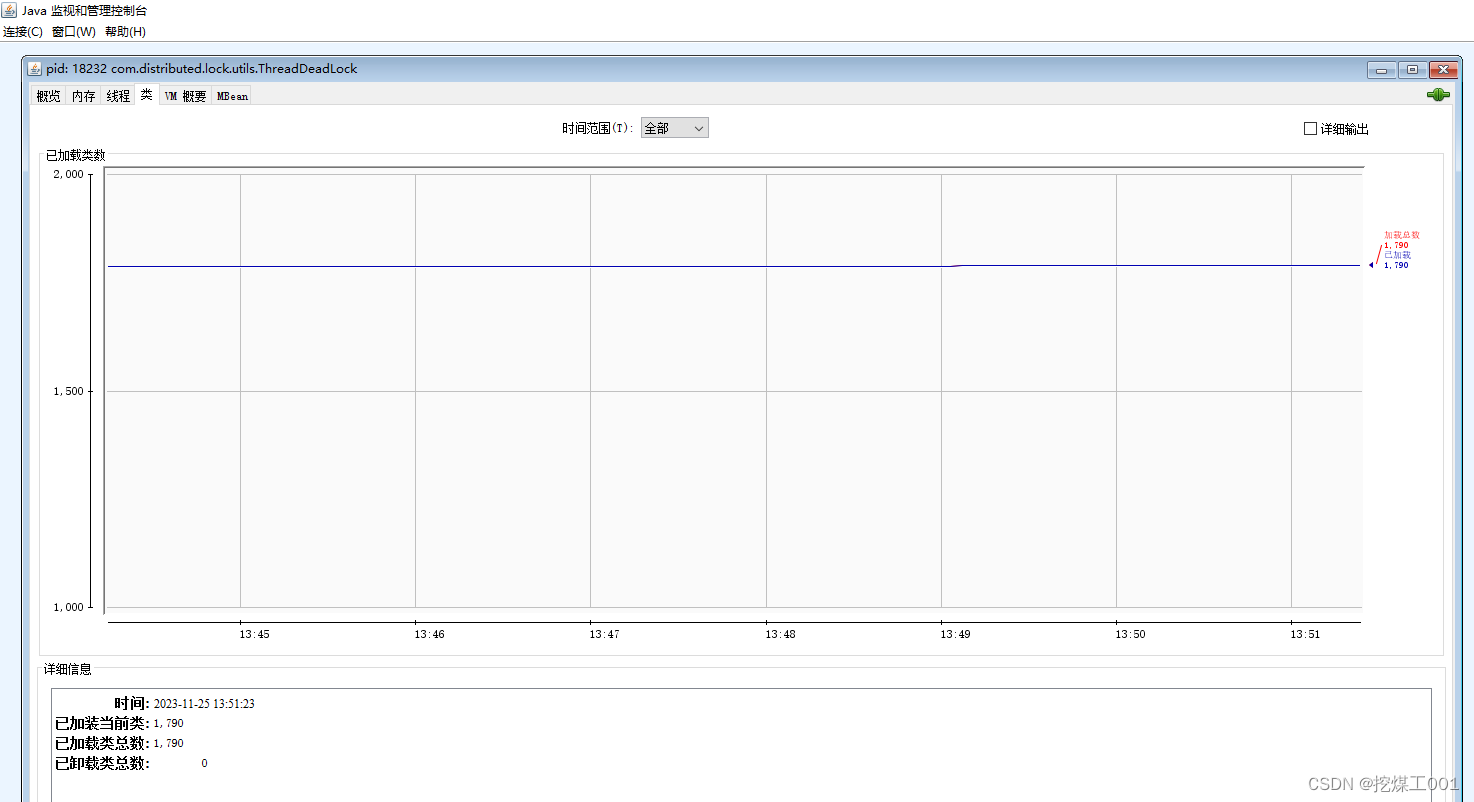1474x802 pixels.
Task: Expand the 时间范围 dropdown showing 全部
Action: [675, 128]
